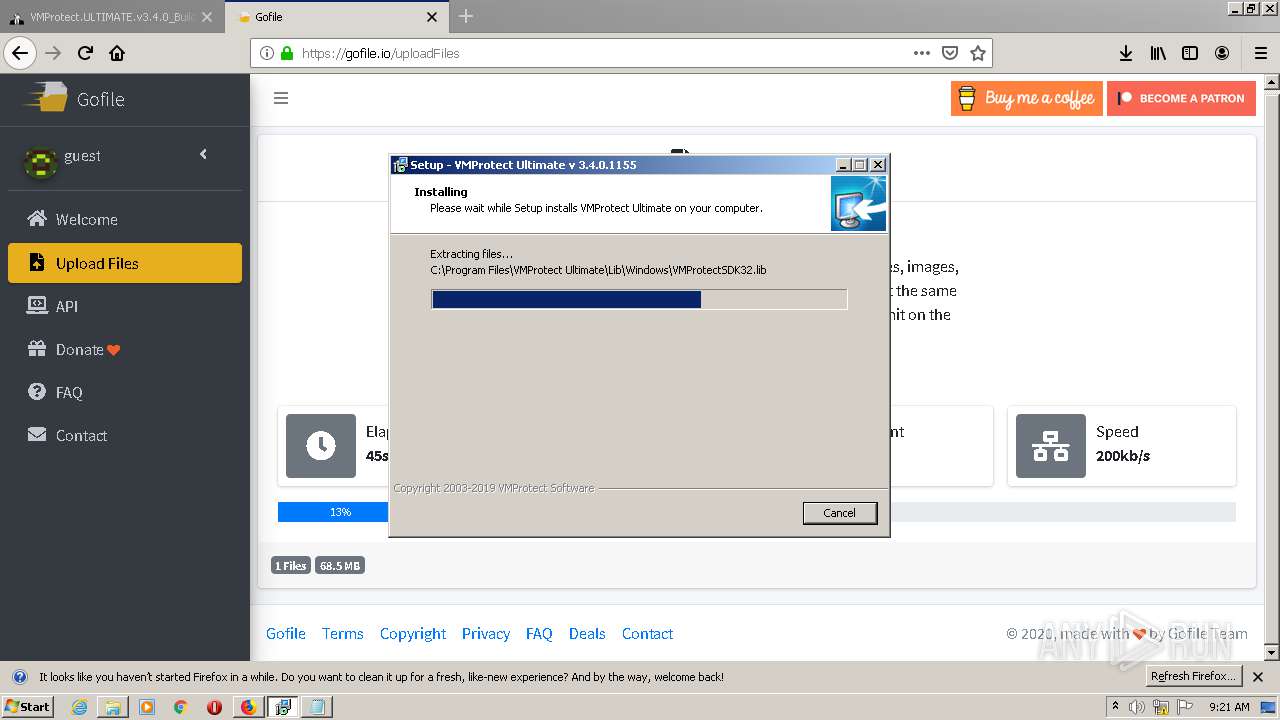The height and width of the screenshot is (720, 1280).
Task: Save page to Pocket
Action: click(x=950, y=53)
